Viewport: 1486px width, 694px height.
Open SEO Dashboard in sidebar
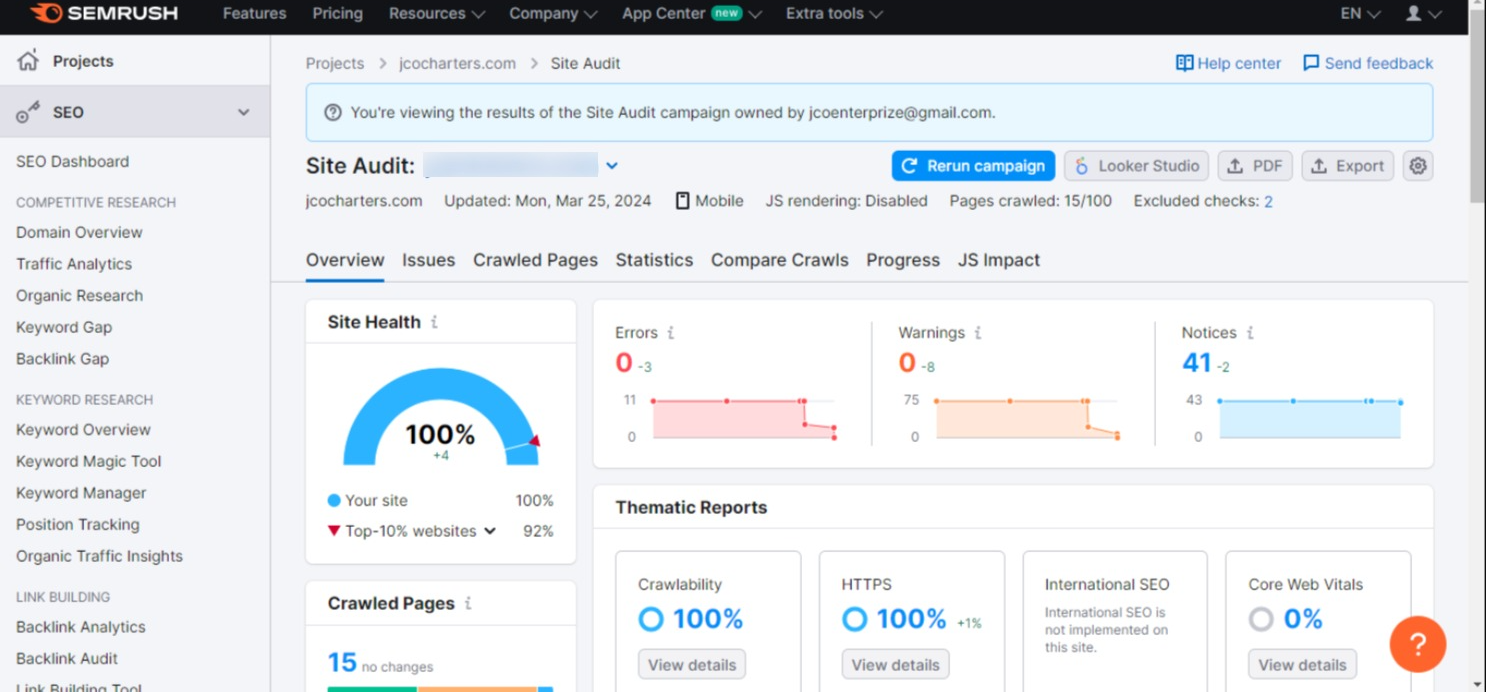click(72, 161)
